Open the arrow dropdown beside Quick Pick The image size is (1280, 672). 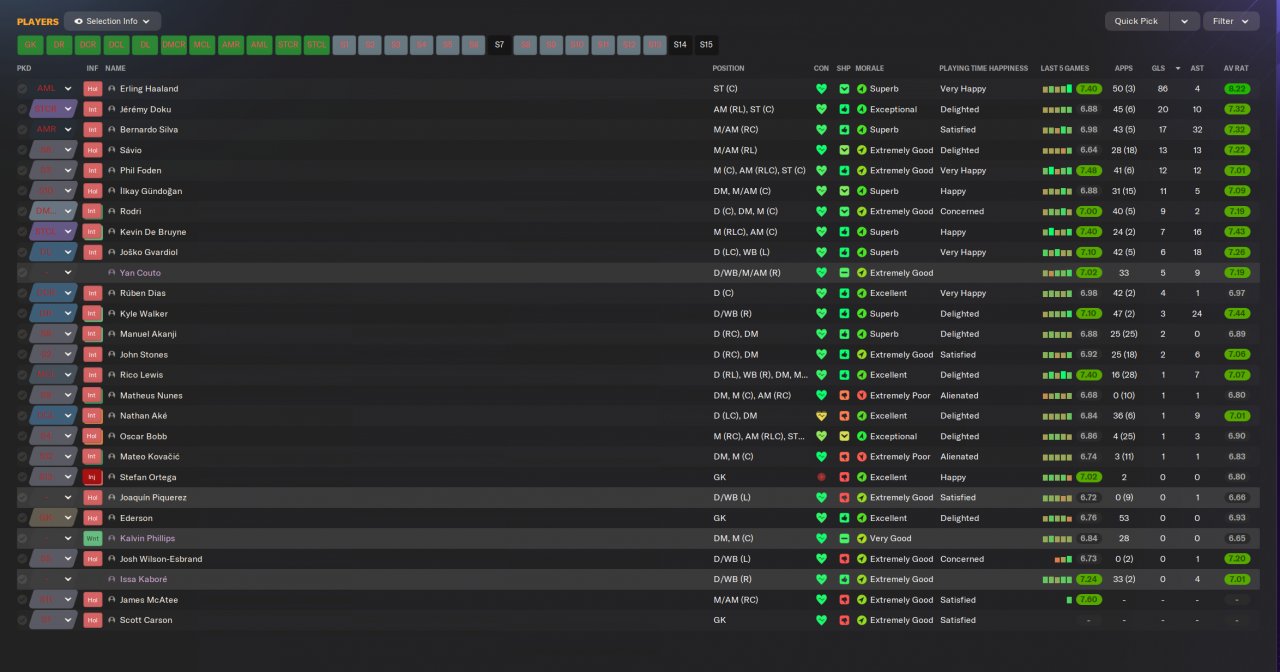pyautogui.click(x=1185, y=21)
